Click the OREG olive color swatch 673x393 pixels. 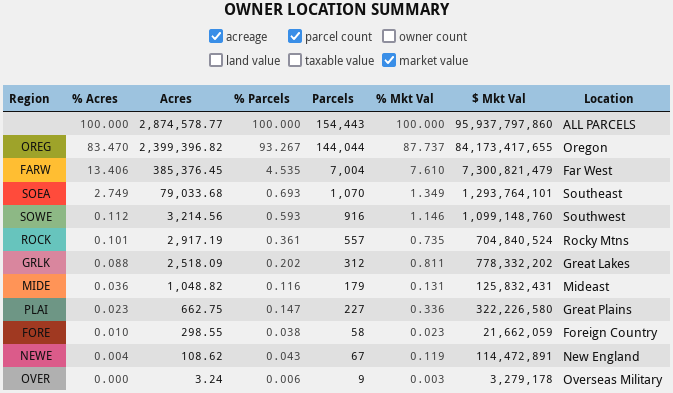pyautogui.click(x=35, y=147)
